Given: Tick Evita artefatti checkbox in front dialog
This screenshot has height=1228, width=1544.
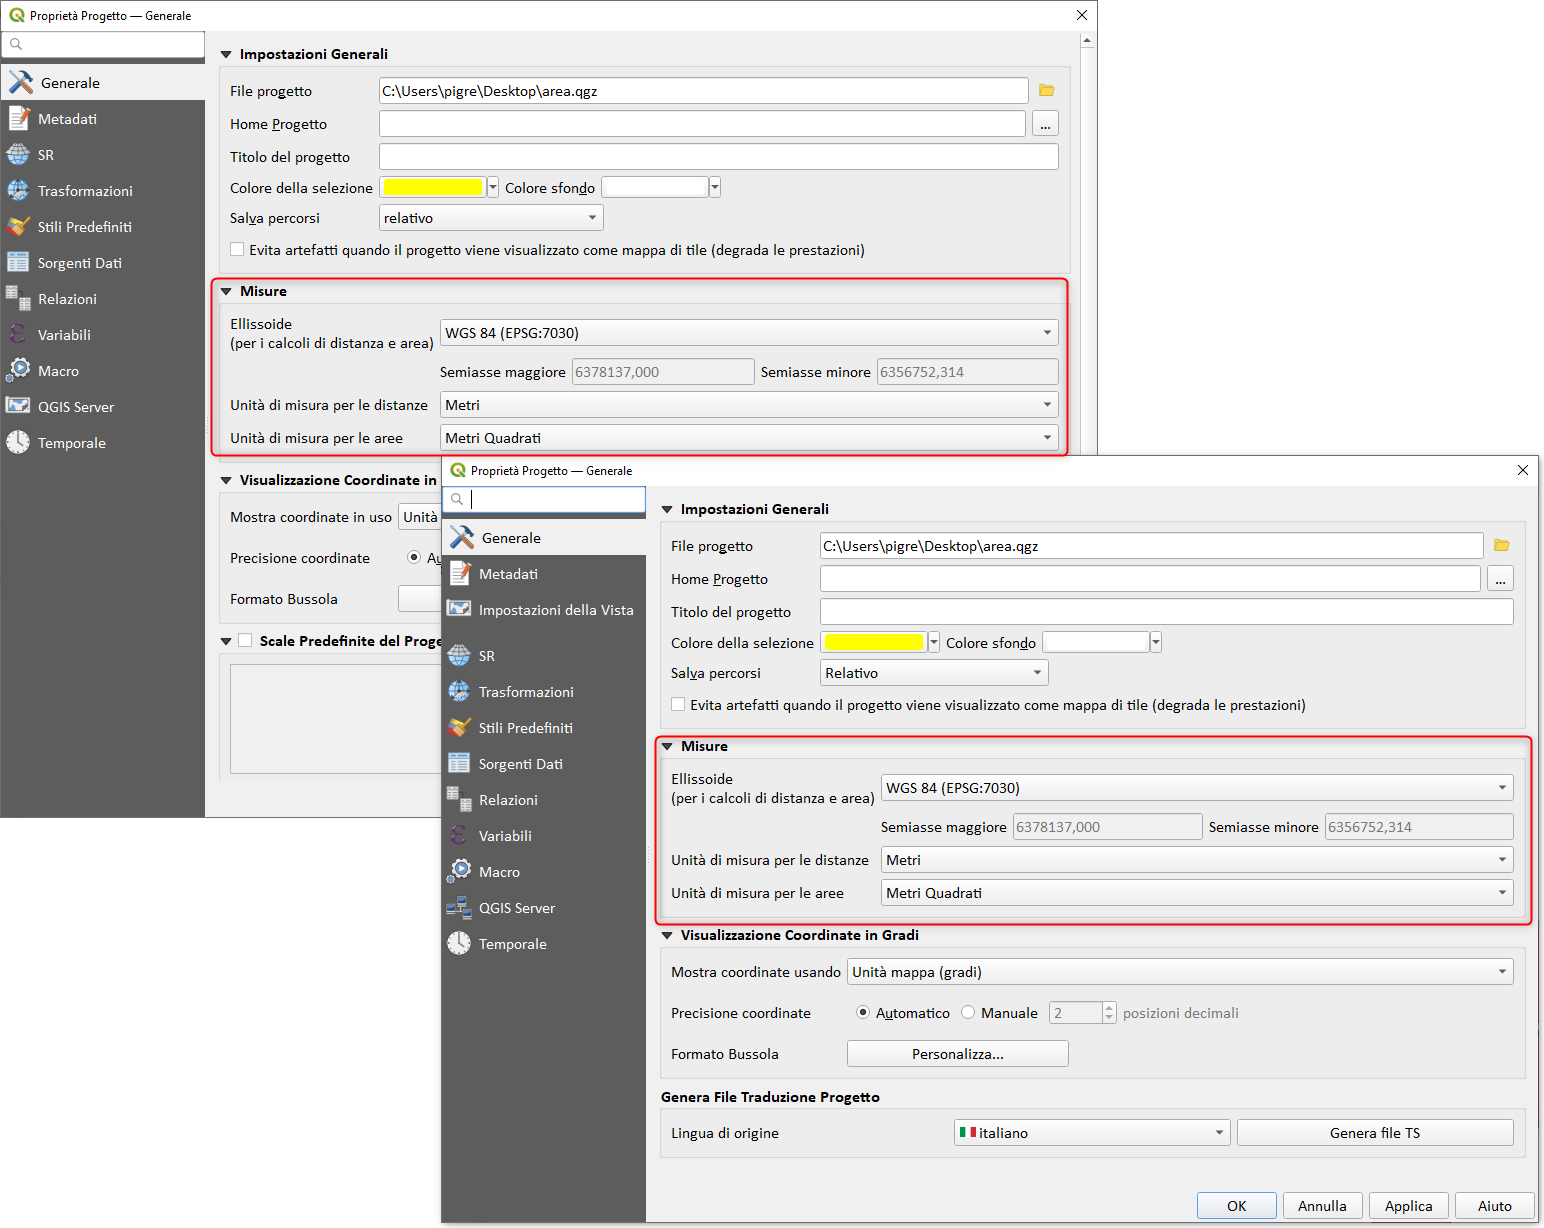Looking at the screenshot, I should click(678, 705).
